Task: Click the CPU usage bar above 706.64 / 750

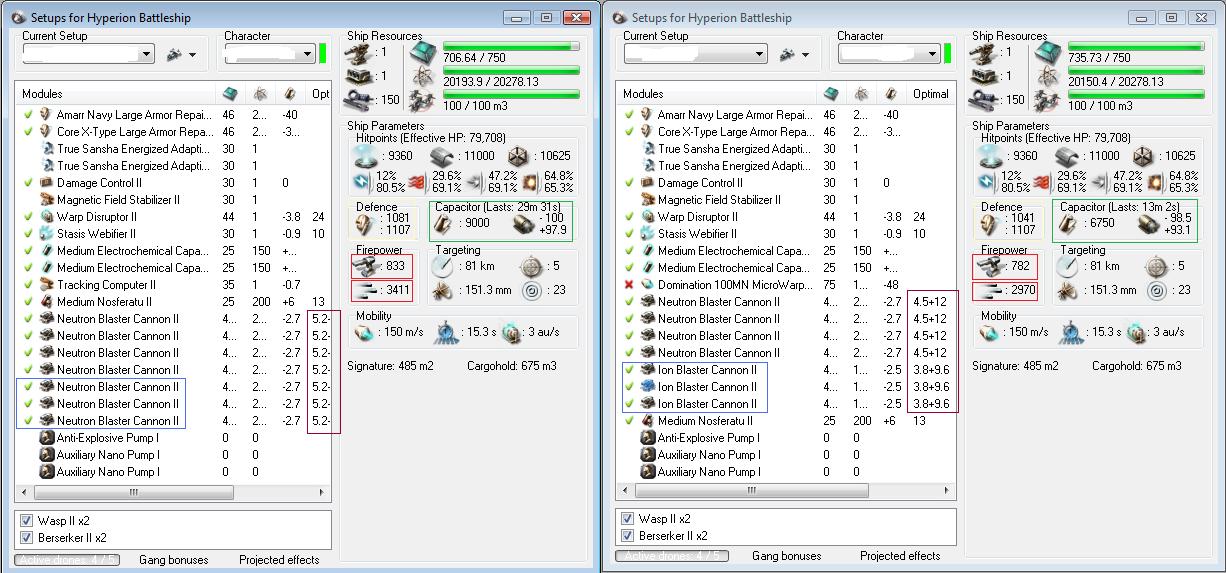Action: (511, 46)
